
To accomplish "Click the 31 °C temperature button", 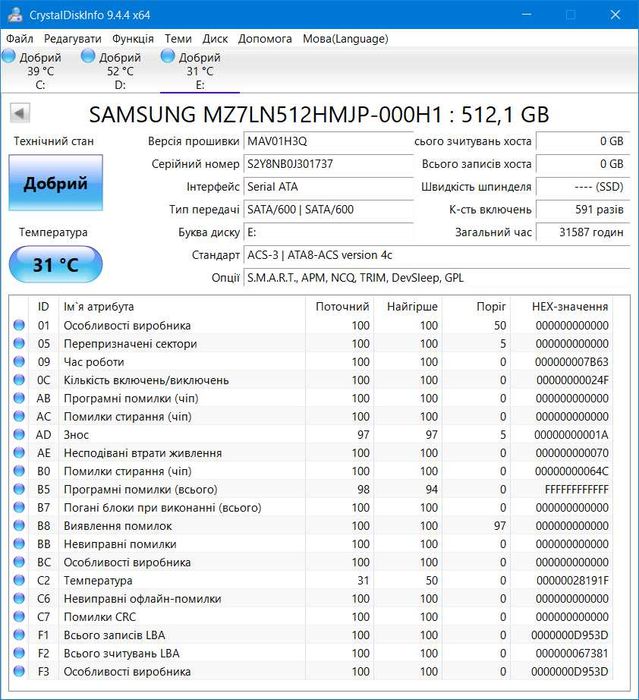I will (x=56, y=264).
